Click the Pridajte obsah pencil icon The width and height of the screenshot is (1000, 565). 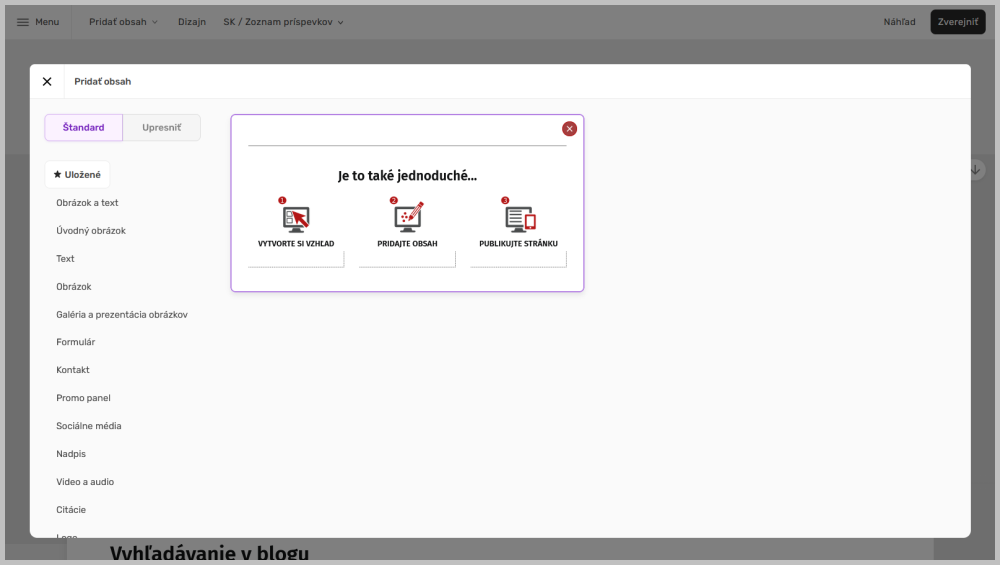pos(407,217)
